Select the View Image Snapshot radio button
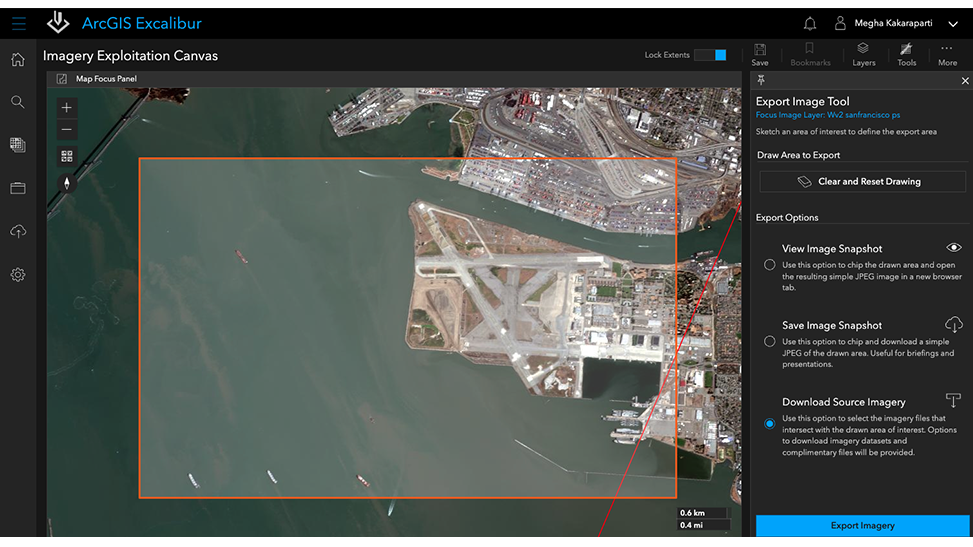The height and width of the screenshot is (547, 973). (769, 264)
